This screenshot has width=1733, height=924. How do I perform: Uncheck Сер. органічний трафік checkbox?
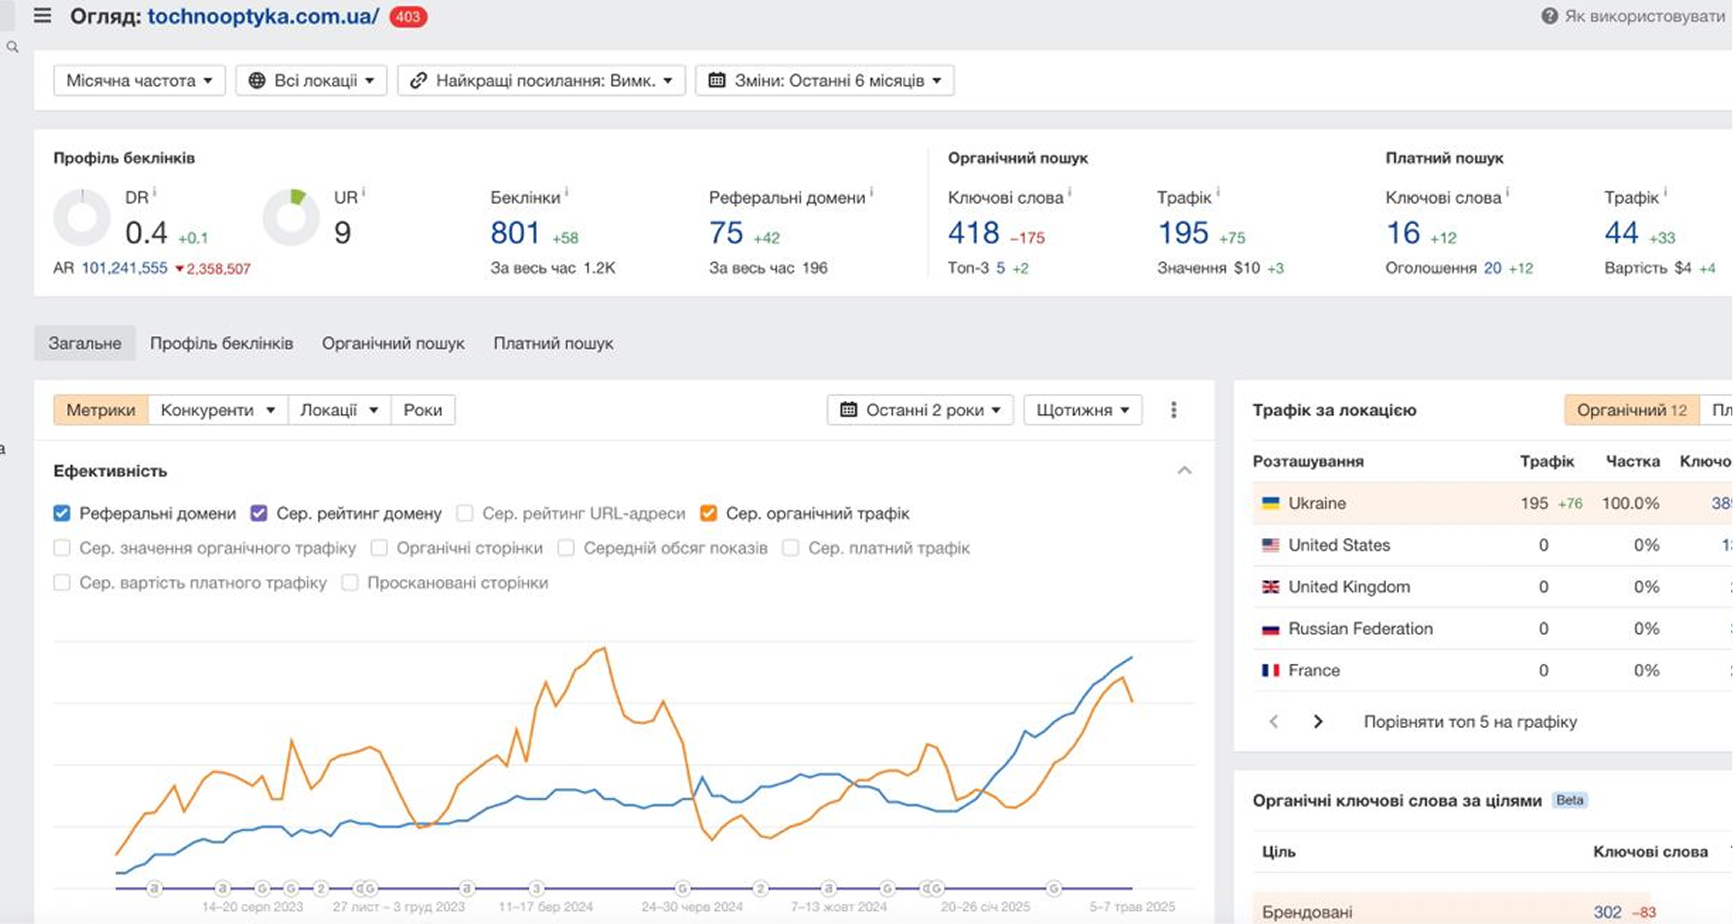click(x=709, y=513)
